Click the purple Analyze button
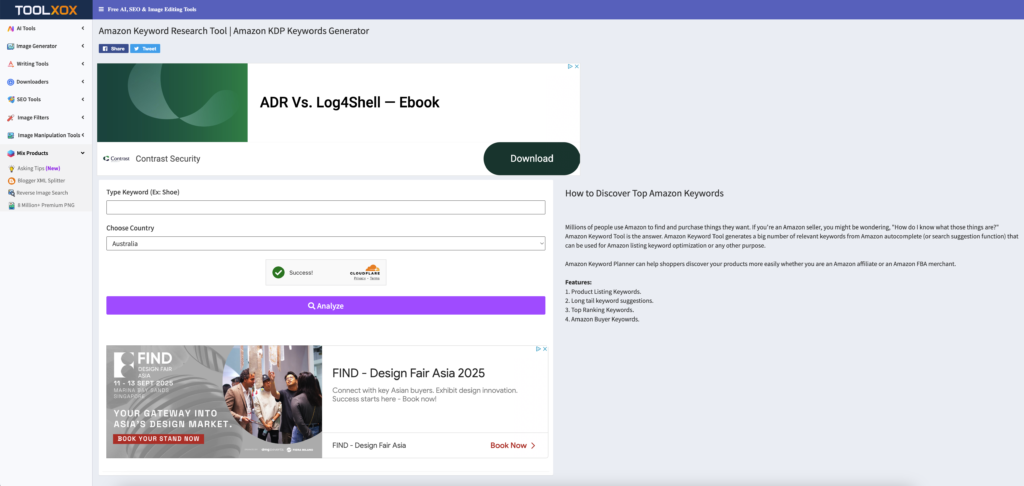 click(x=326, y=306)
